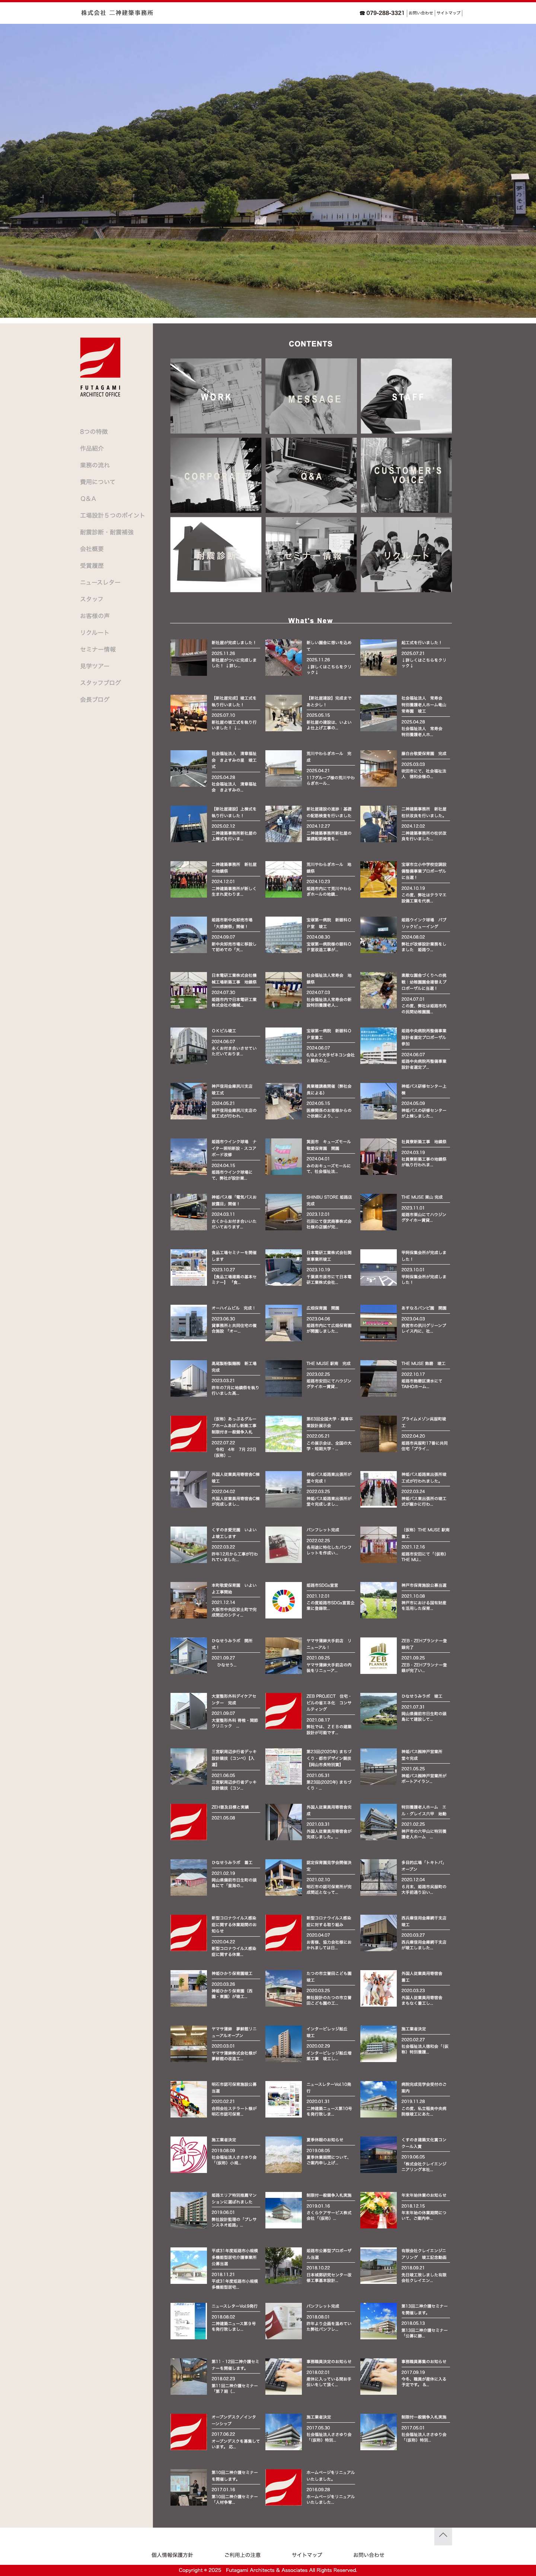Open ご利用上の注意 in the footer
536x2576 pixels.
pos(242,2555)
